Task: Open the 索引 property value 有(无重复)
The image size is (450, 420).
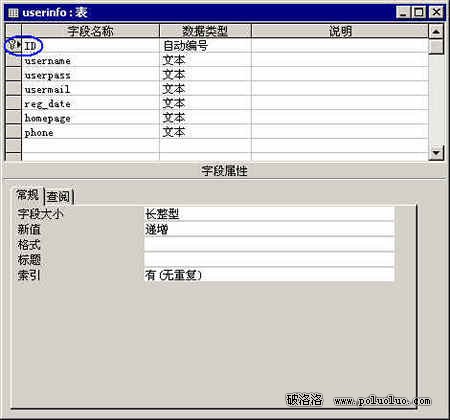Action: [x=269, y=275]
